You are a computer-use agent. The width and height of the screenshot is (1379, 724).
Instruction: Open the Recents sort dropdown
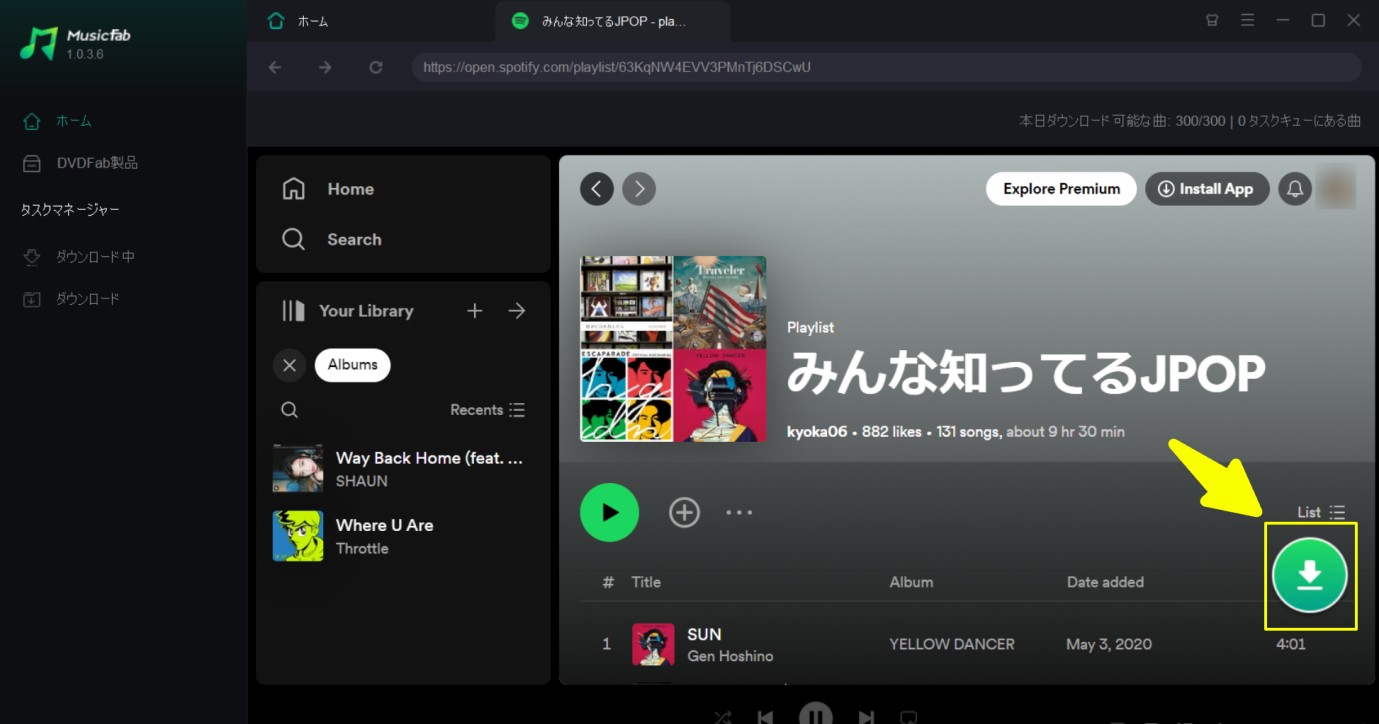tap(487, 410)
